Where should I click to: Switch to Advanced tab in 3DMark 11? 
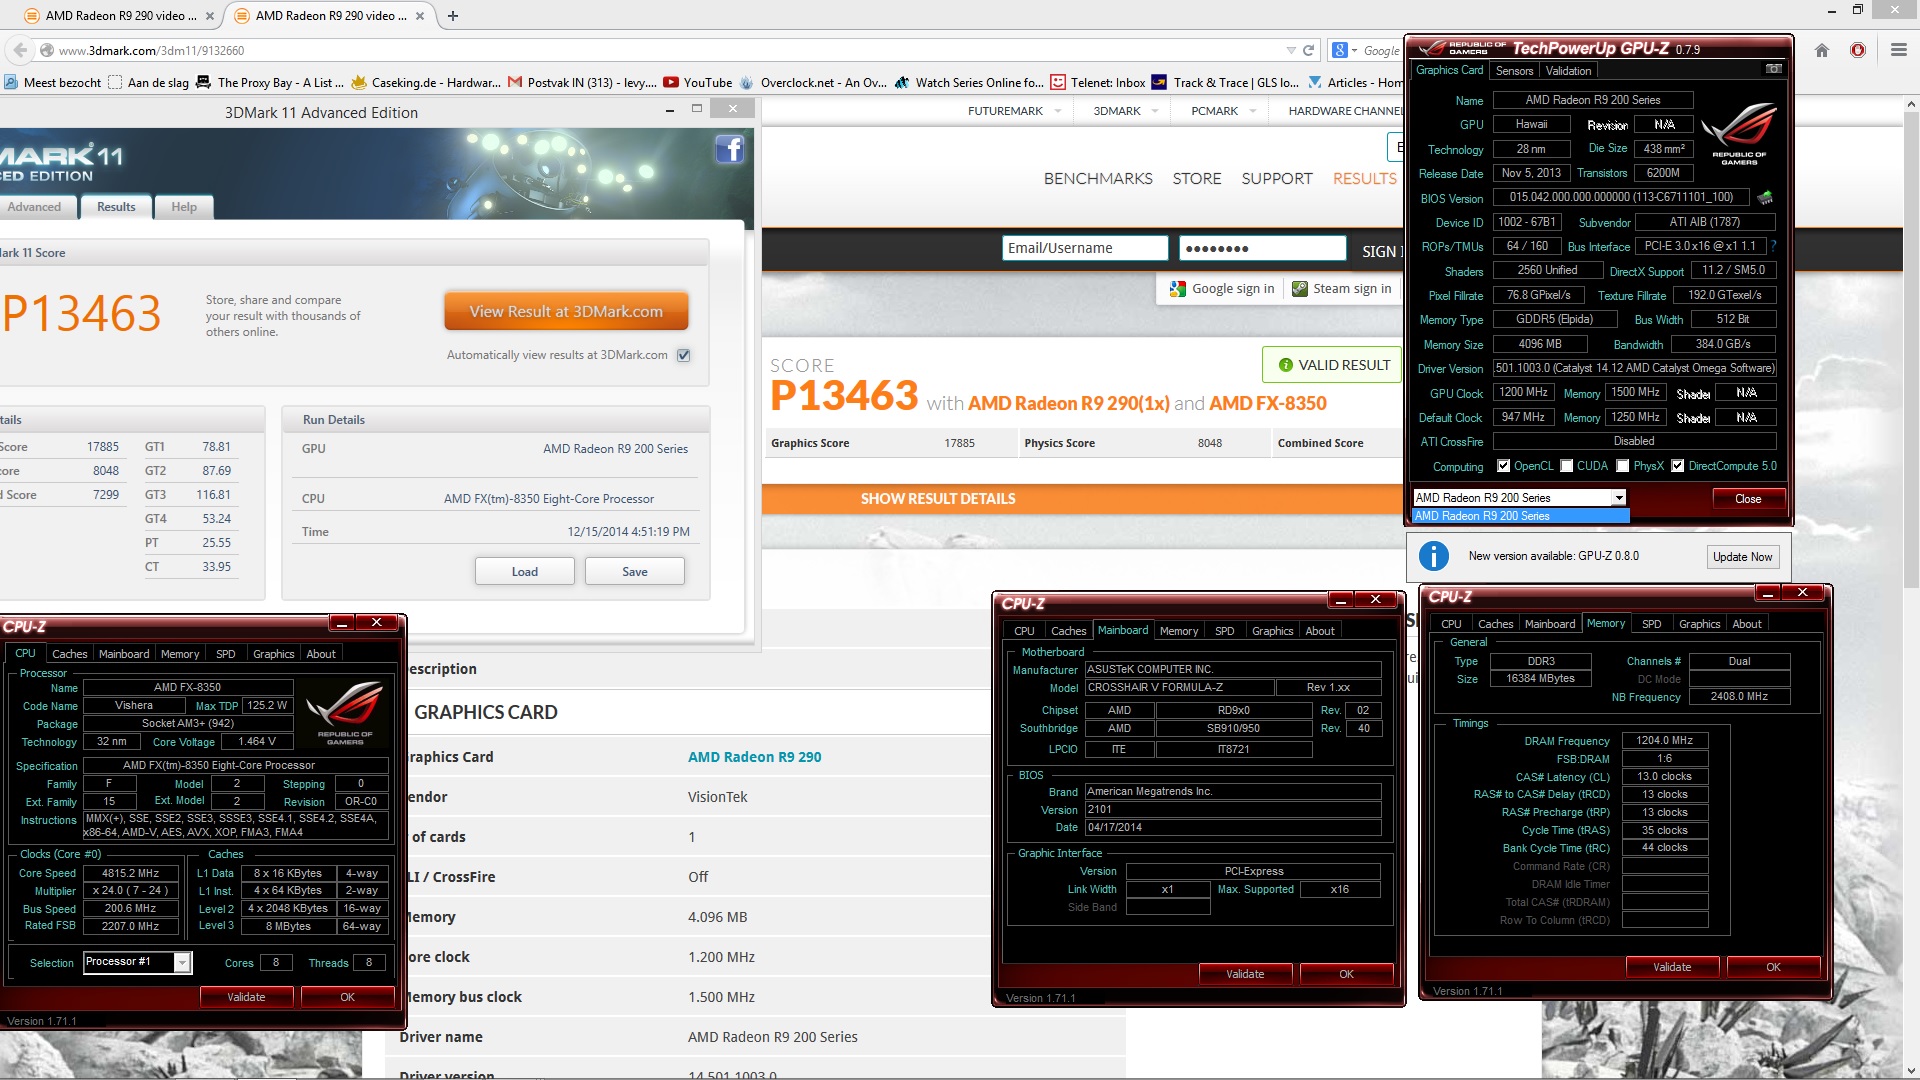(x=35, y=207)
